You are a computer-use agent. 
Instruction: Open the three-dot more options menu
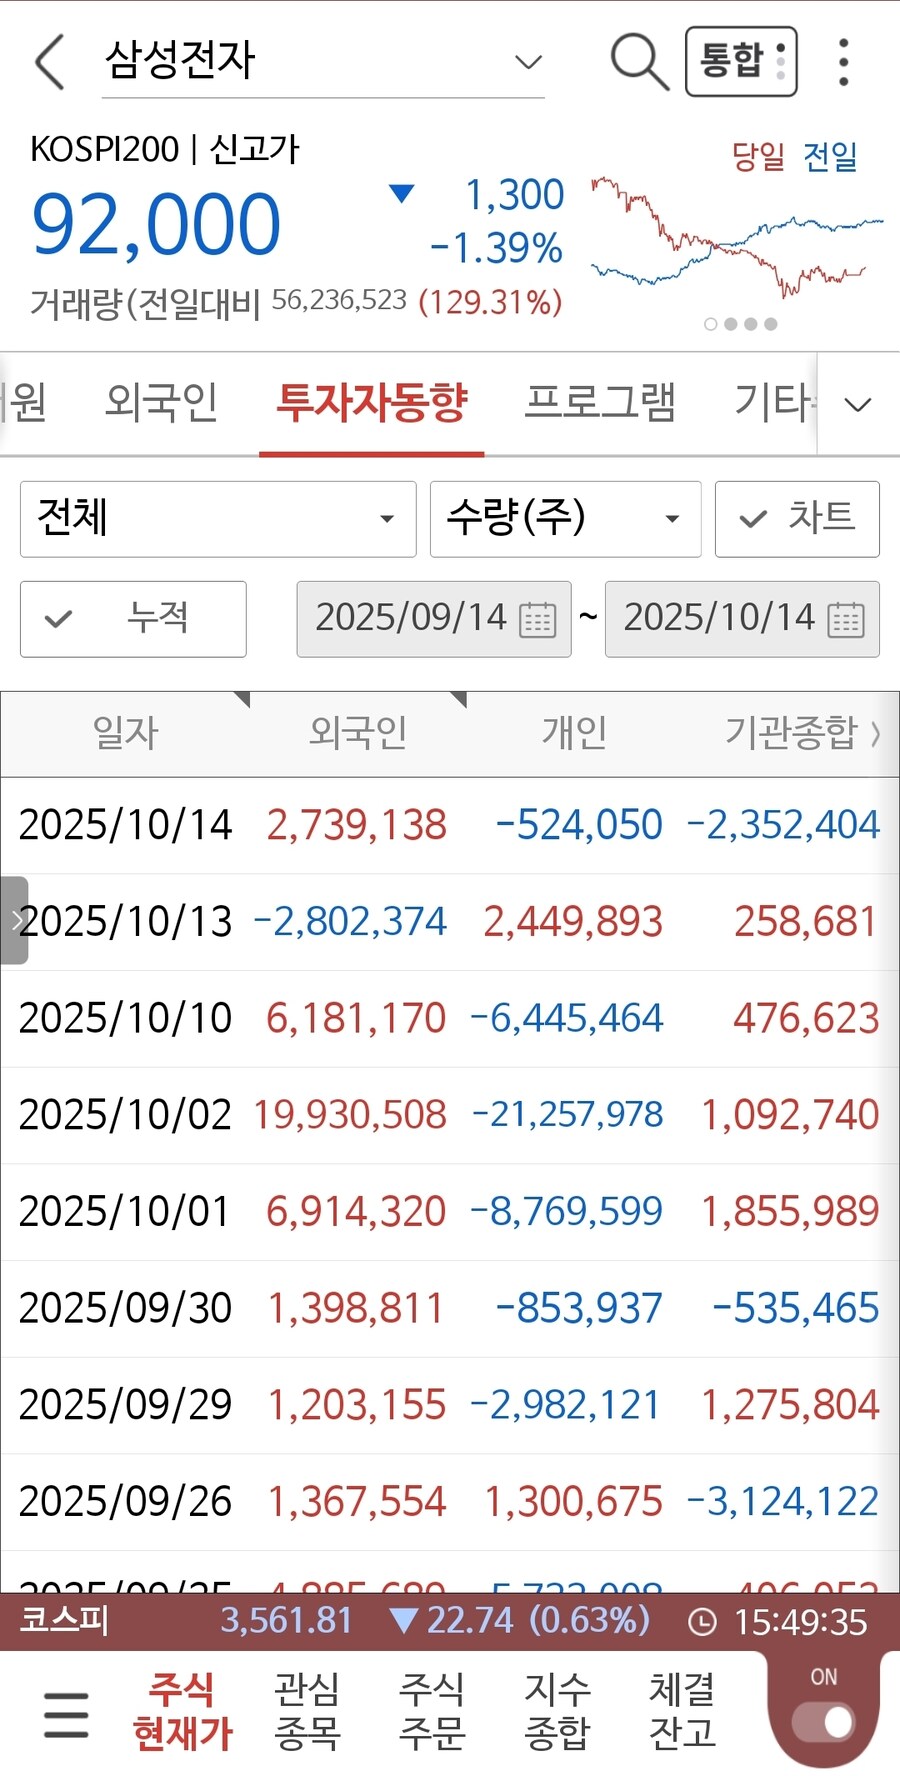[x=844, y=62]
